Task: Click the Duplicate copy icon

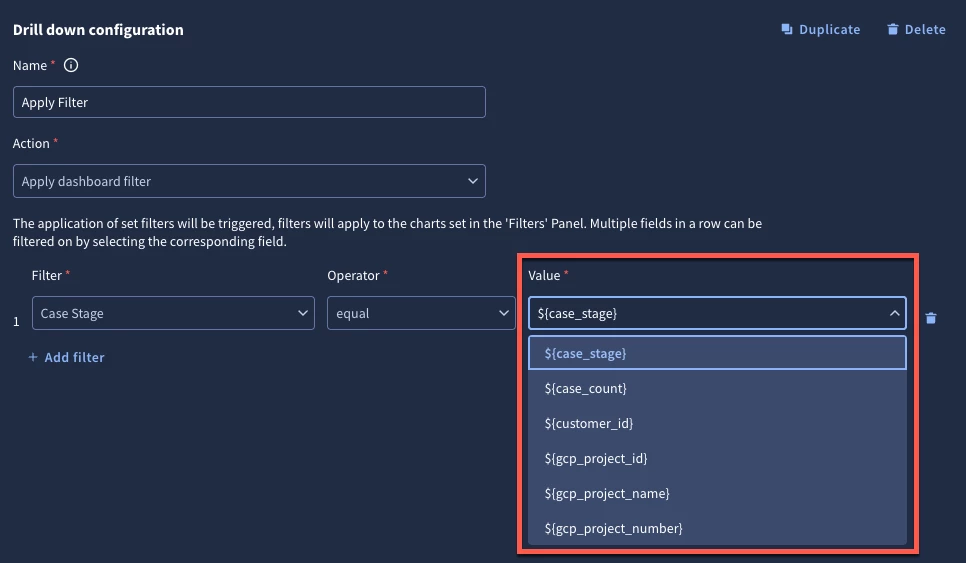Action: [x=787, y=29]
